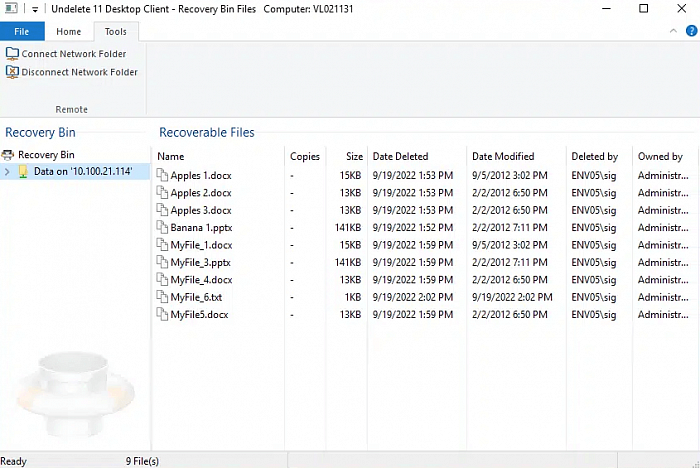Select the Apples 3.docx file name
Screen dimensions: 700x468
(201, 210)
